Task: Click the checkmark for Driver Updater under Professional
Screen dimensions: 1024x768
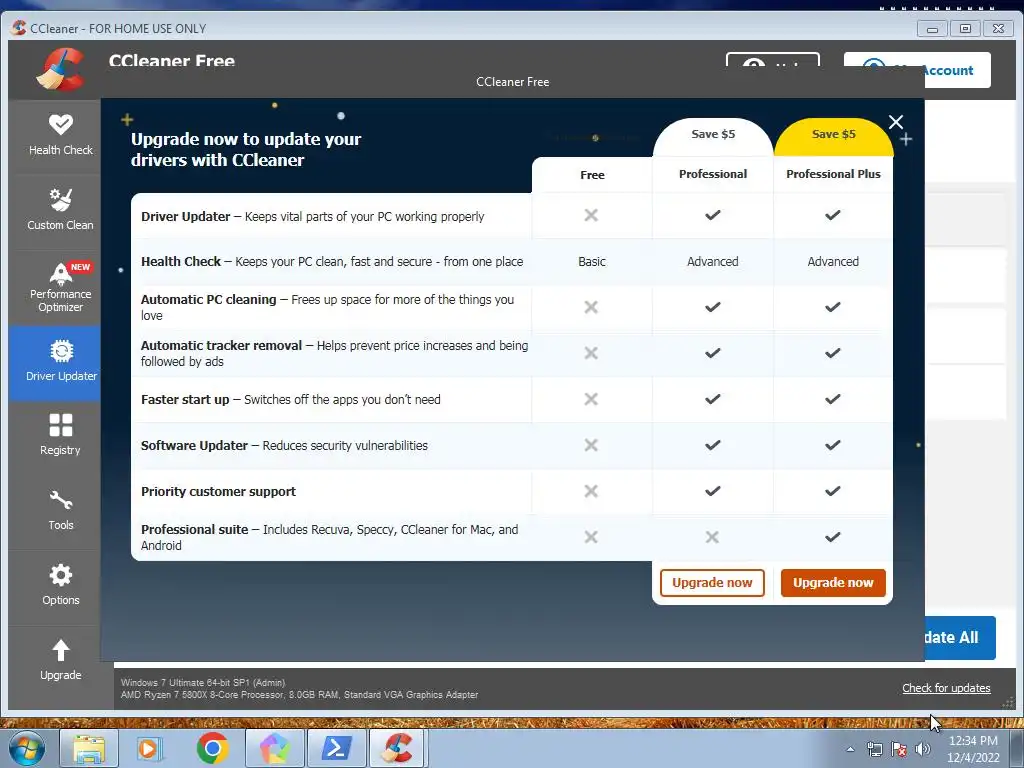Action: click(712, 215)
